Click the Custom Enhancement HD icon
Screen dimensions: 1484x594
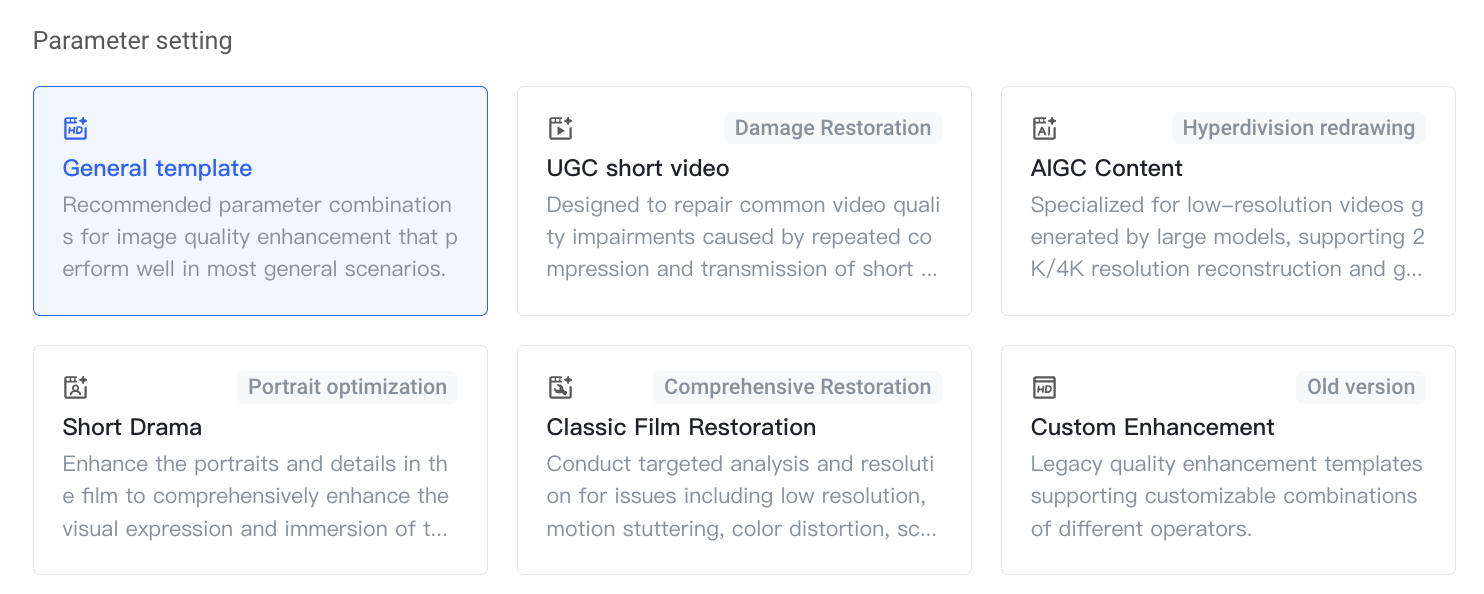coord(1044,387)
